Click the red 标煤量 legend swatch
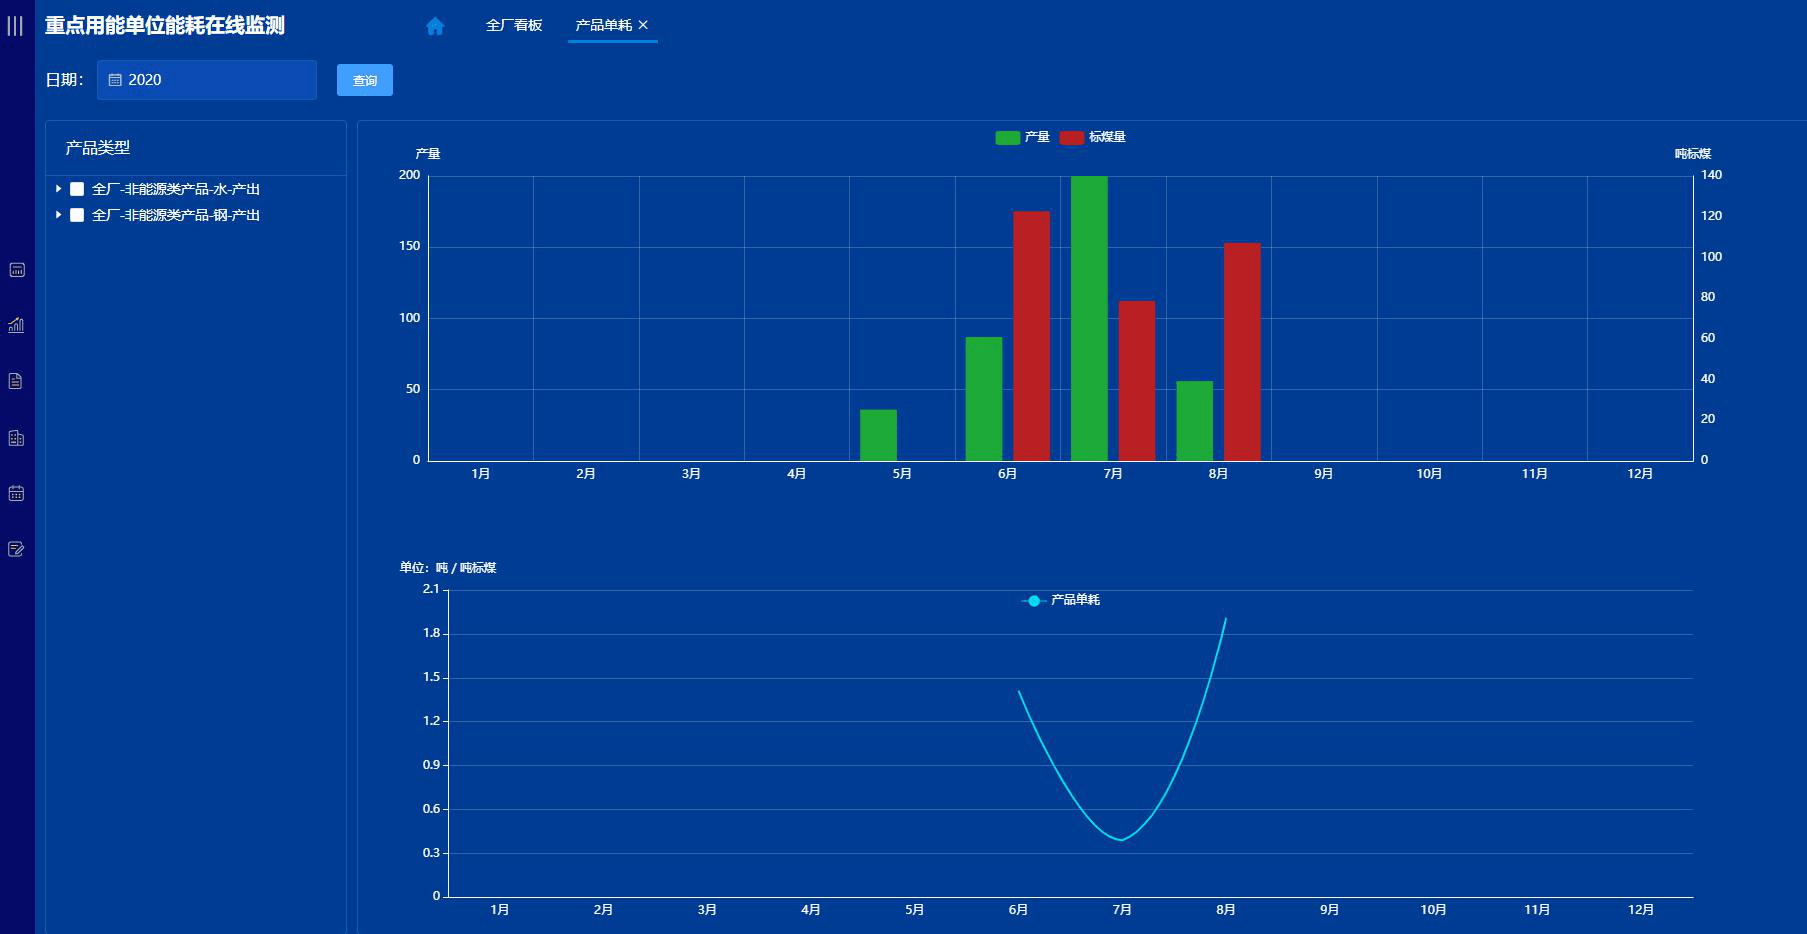This screenshot has height=934, width=1807. (1071, 138)
